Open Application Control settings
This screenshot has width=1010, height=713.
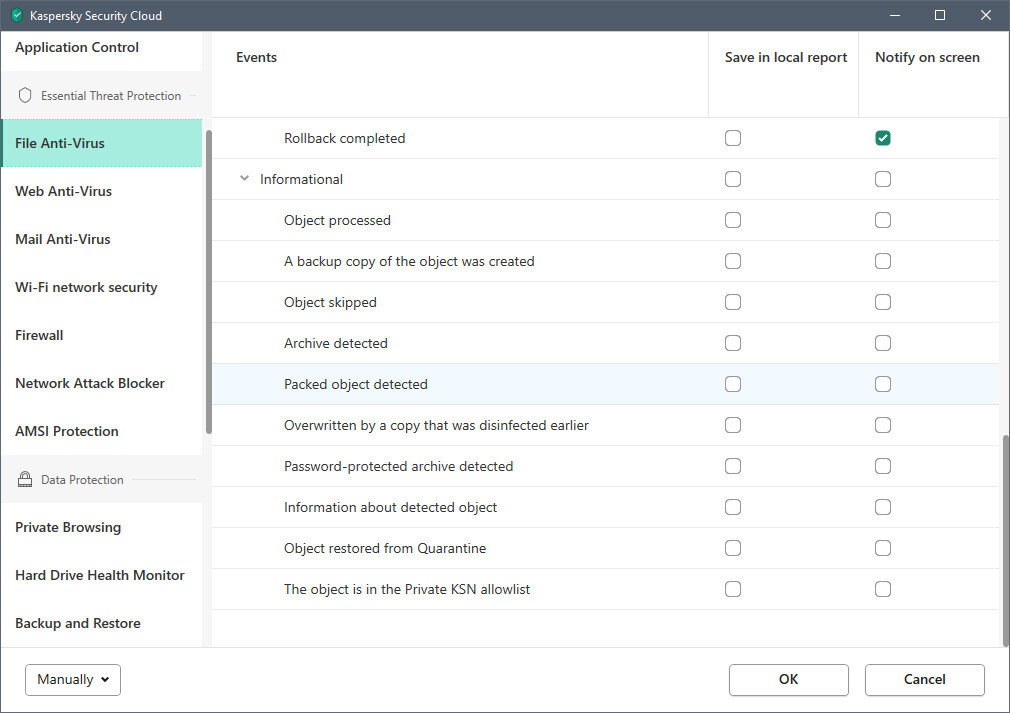pos(101,48)
